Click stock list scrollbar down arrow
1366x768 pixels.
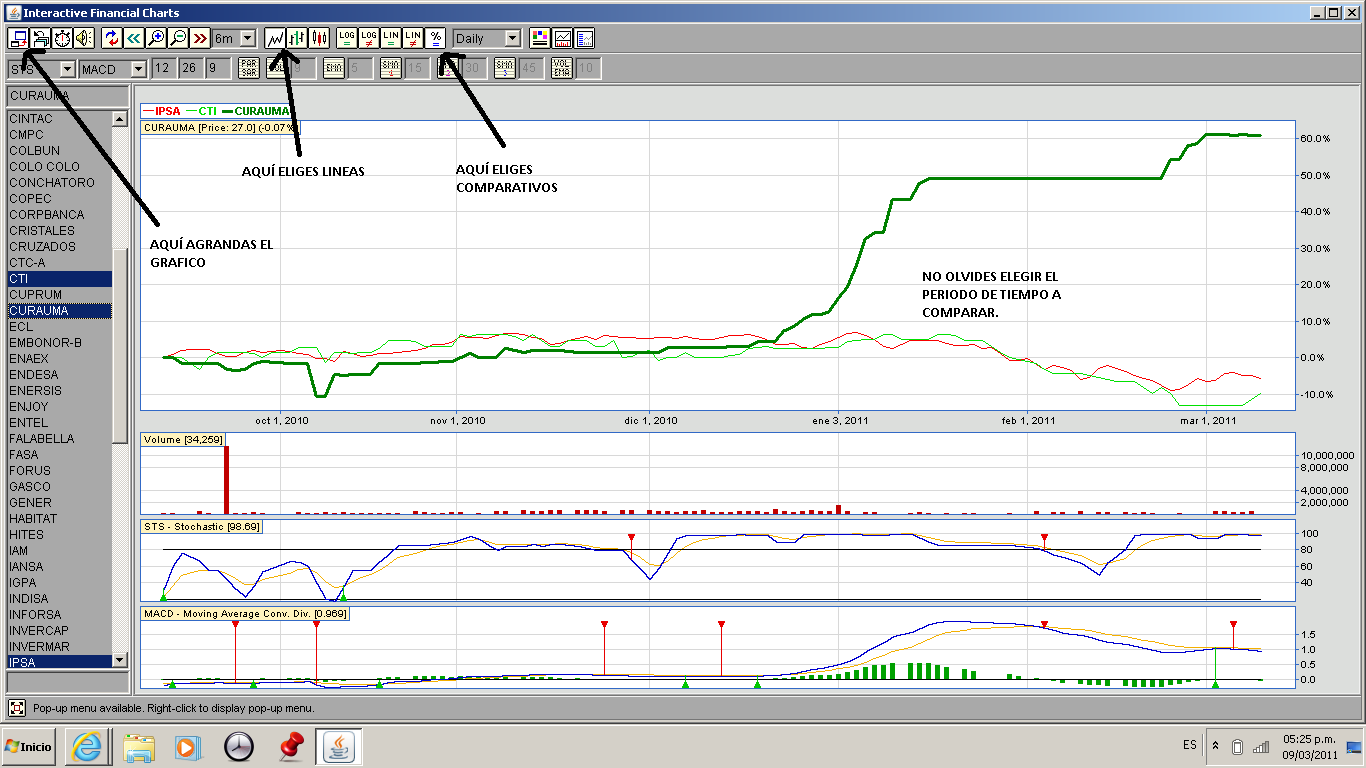[120, 660]
